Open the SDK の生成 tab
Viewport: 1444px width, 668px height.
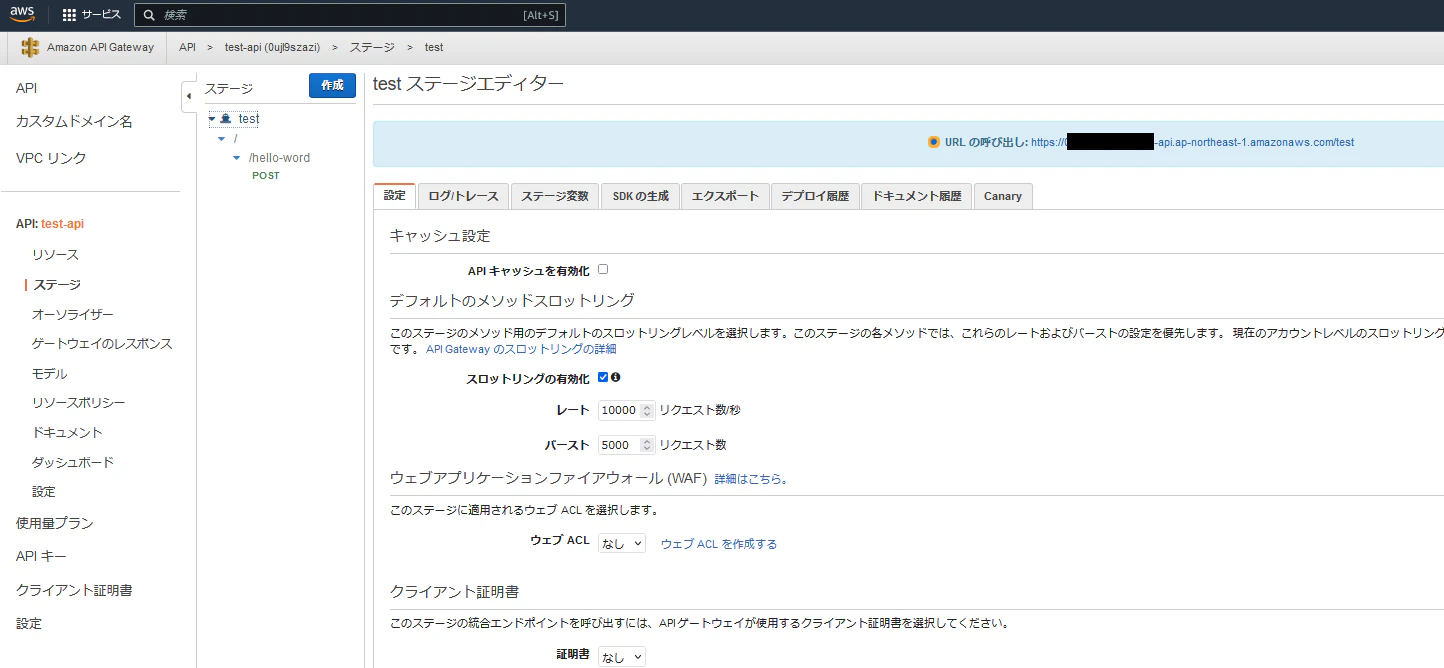(x=641, y=196)
